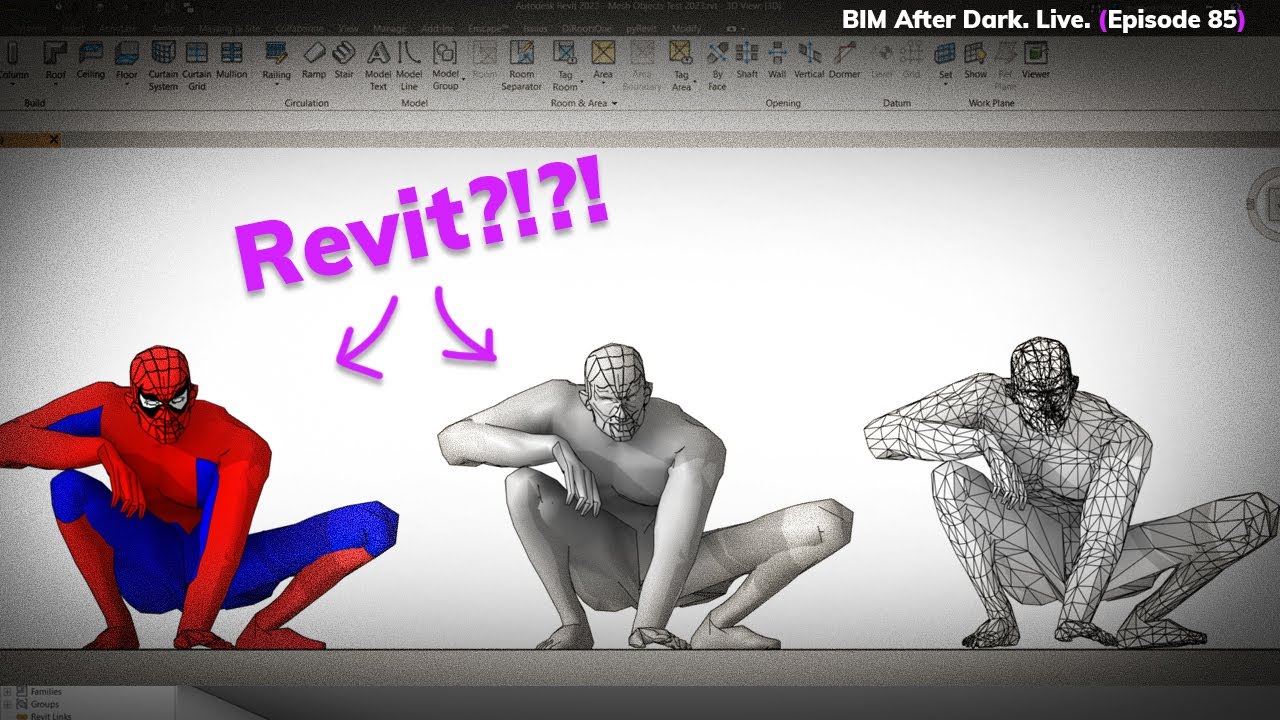Choose the Curtain System tool
This screenshot has height=720, width=1280.
pyautogui.click(x=163, y=66)
